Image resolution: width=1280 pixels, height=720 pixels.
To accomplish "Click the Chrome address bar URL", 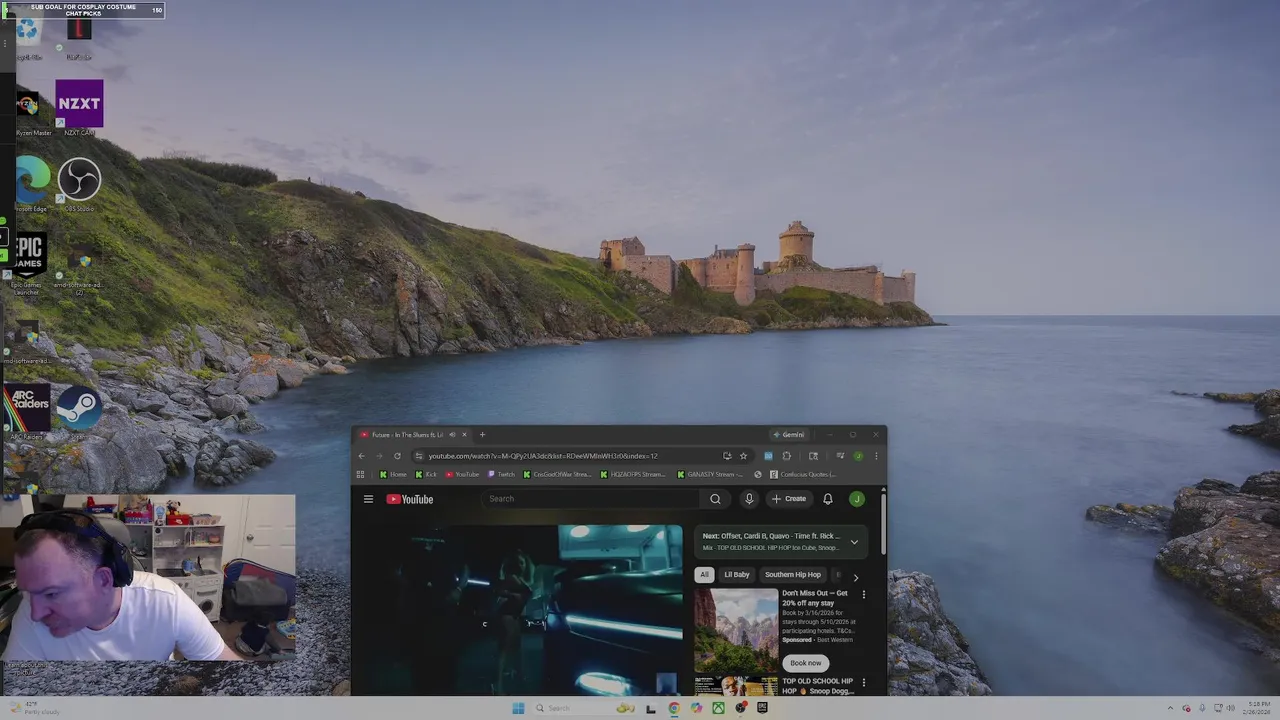I will [543, 456].
